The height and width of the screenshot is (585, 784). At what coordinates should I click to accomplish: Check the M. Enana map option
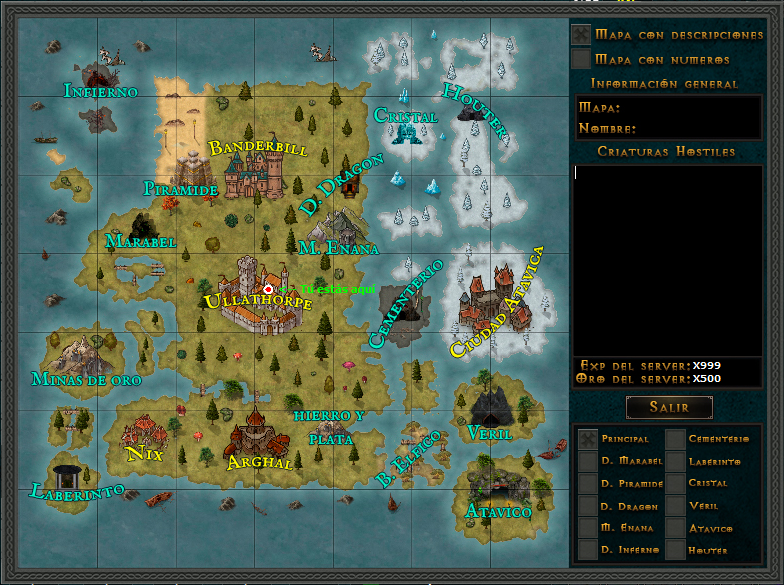[x=588, y=528]
